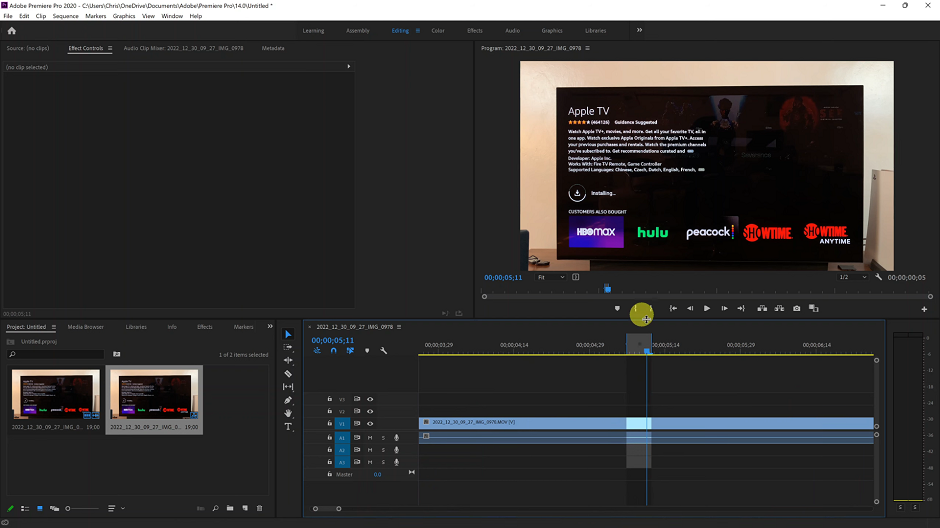
Task: Switch Project panel to freeform view
Action: pyautogui.click(x=54, y=508)
